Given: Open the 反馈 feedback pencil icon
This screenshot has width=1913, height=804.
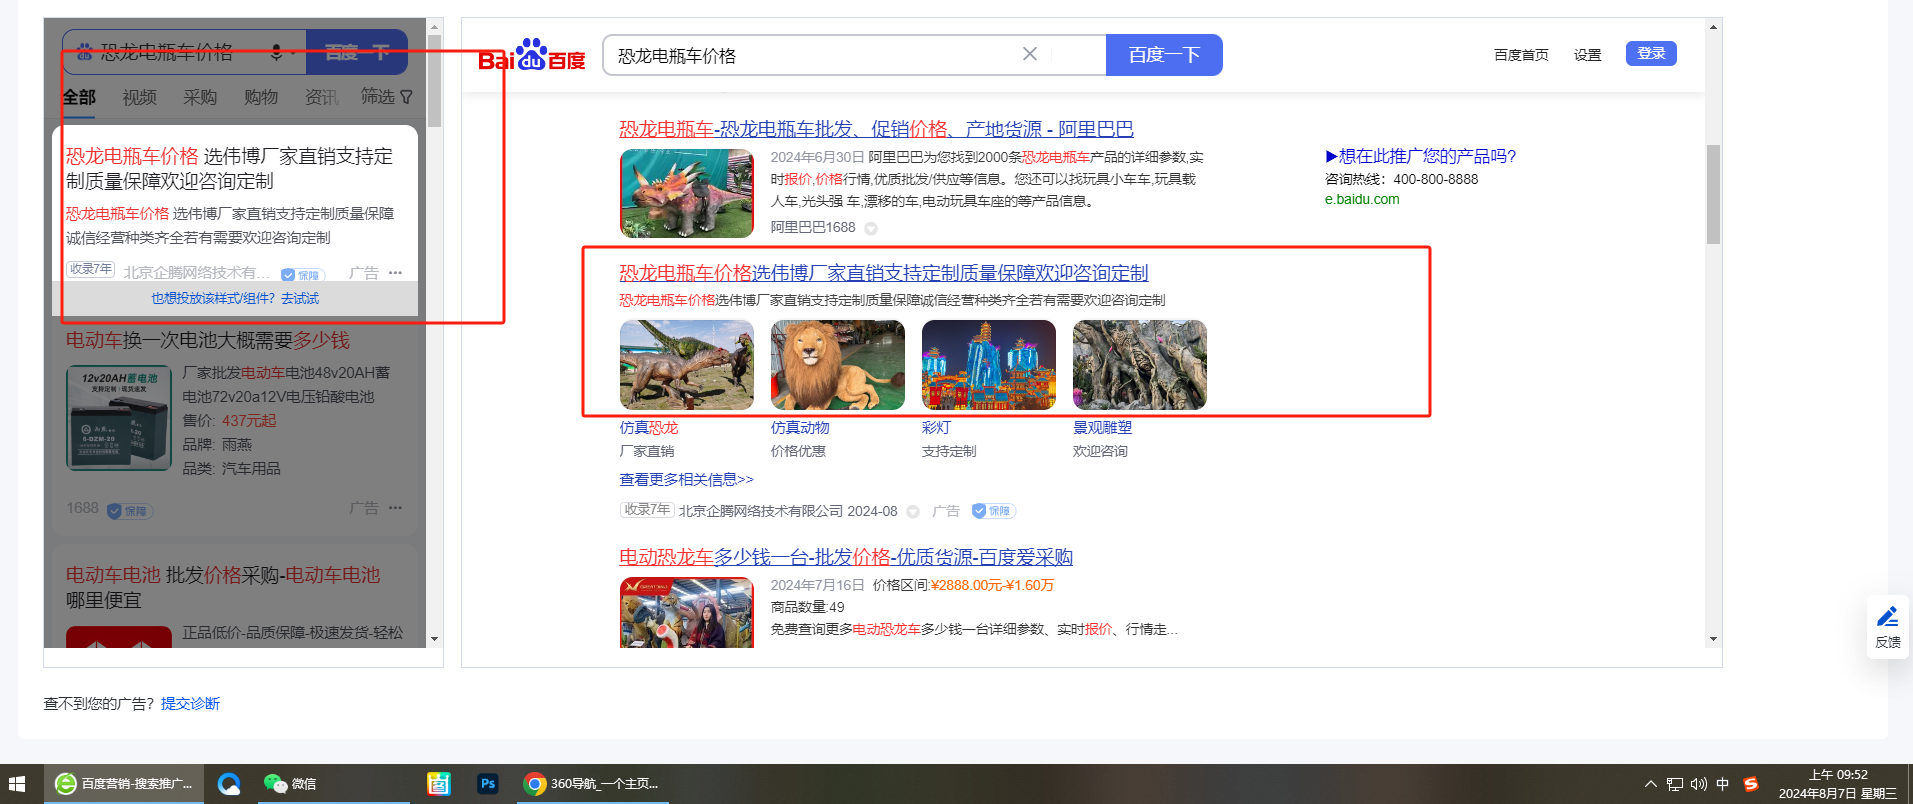Looking at the screenshot, I should tap(1887, 626).
